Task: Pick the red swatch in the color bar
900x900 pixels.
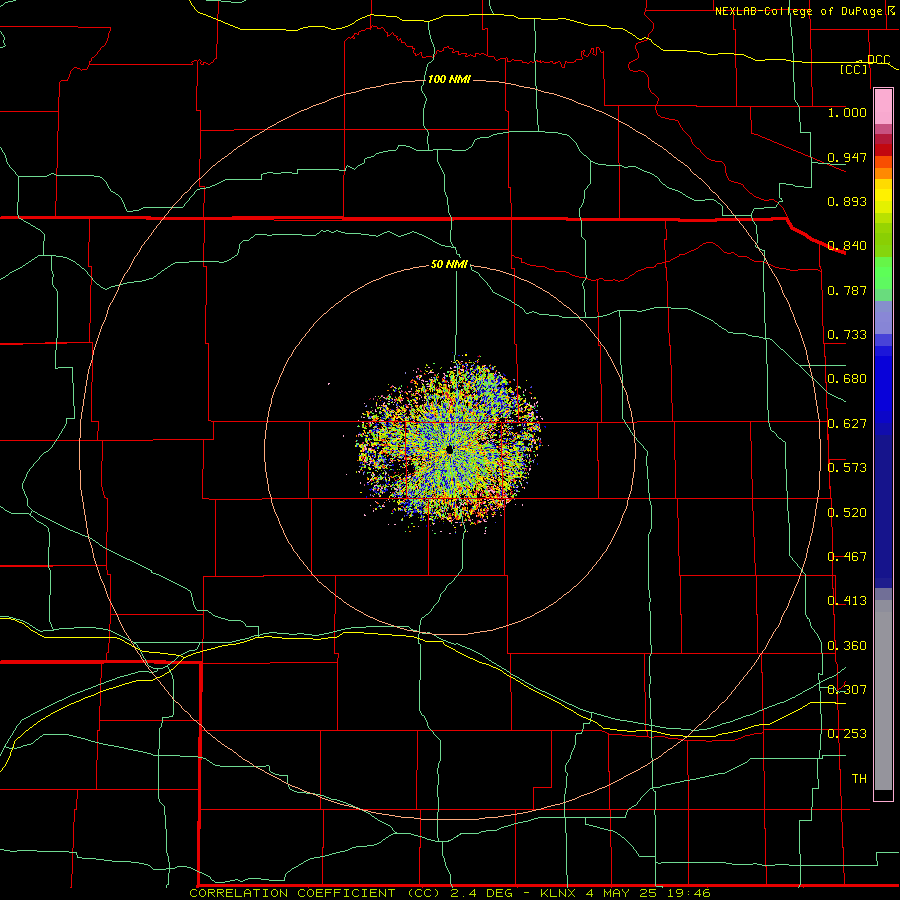Action: [883, 150]
